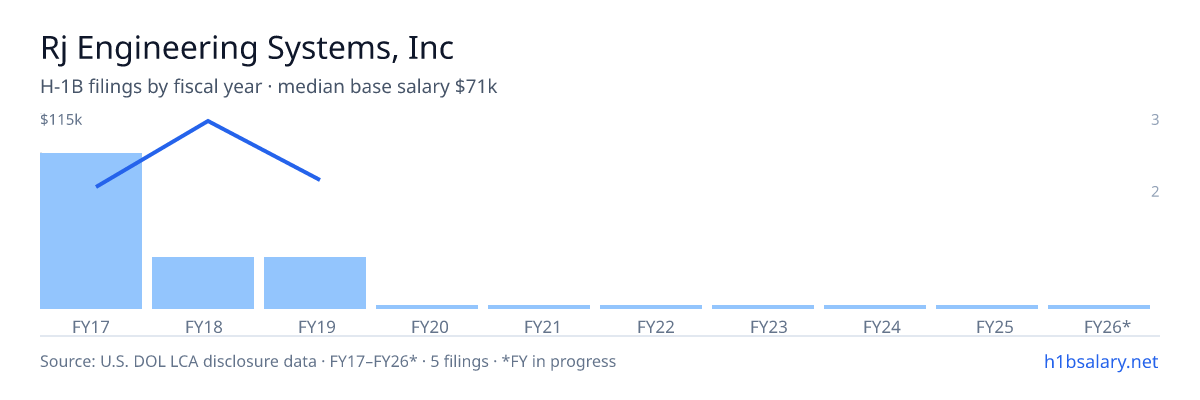The height and width of the screenshot is (400, 1200).
Task: Click the FY19 filings bar
Action: point(315,283)
